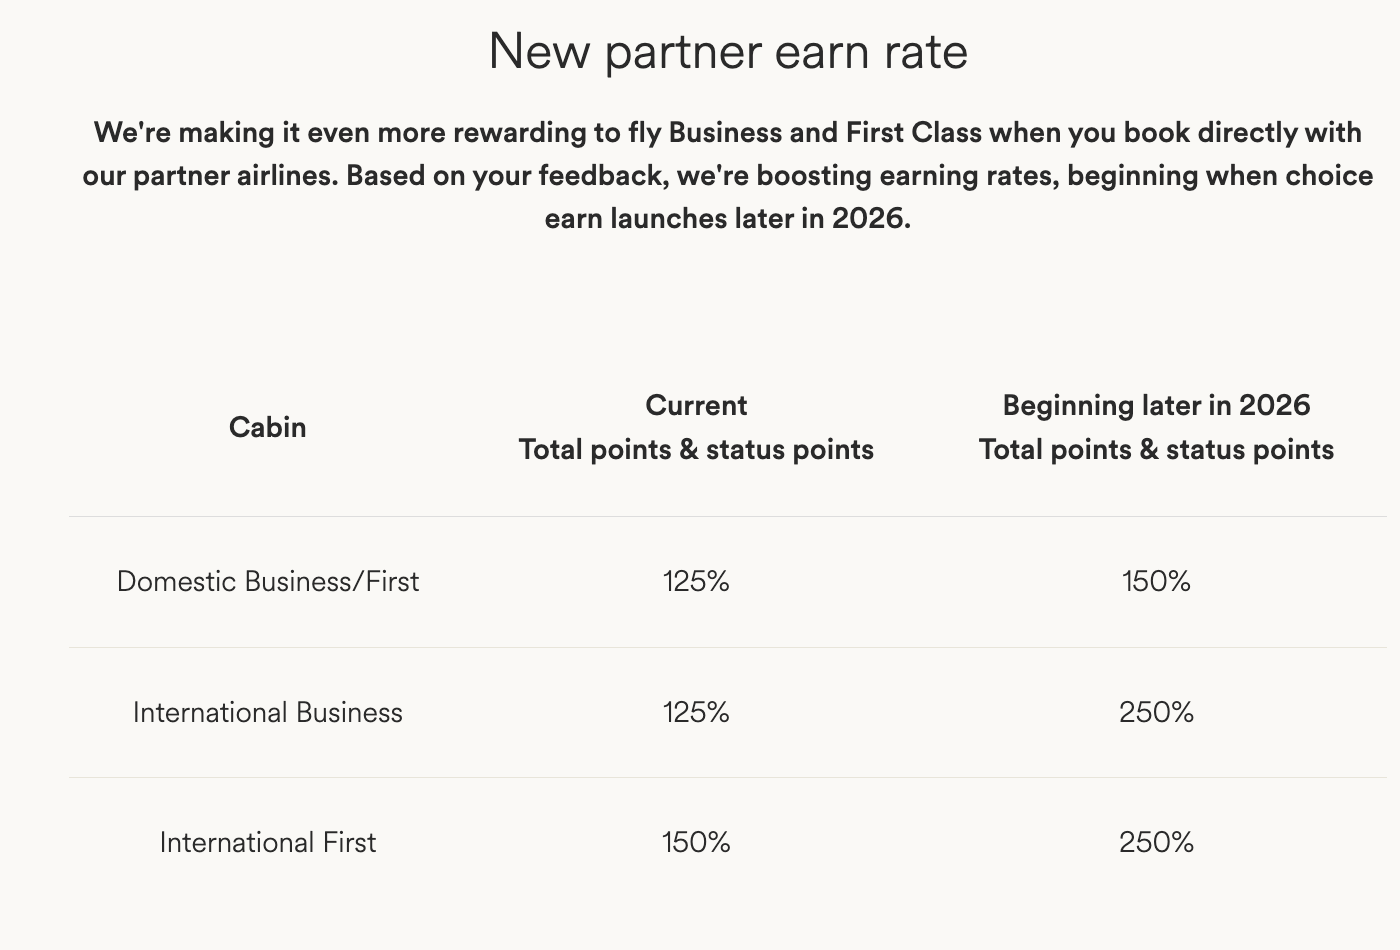Click the "International Business" row label
This screenshot has height=950, width=1400.
pos(267,712)
